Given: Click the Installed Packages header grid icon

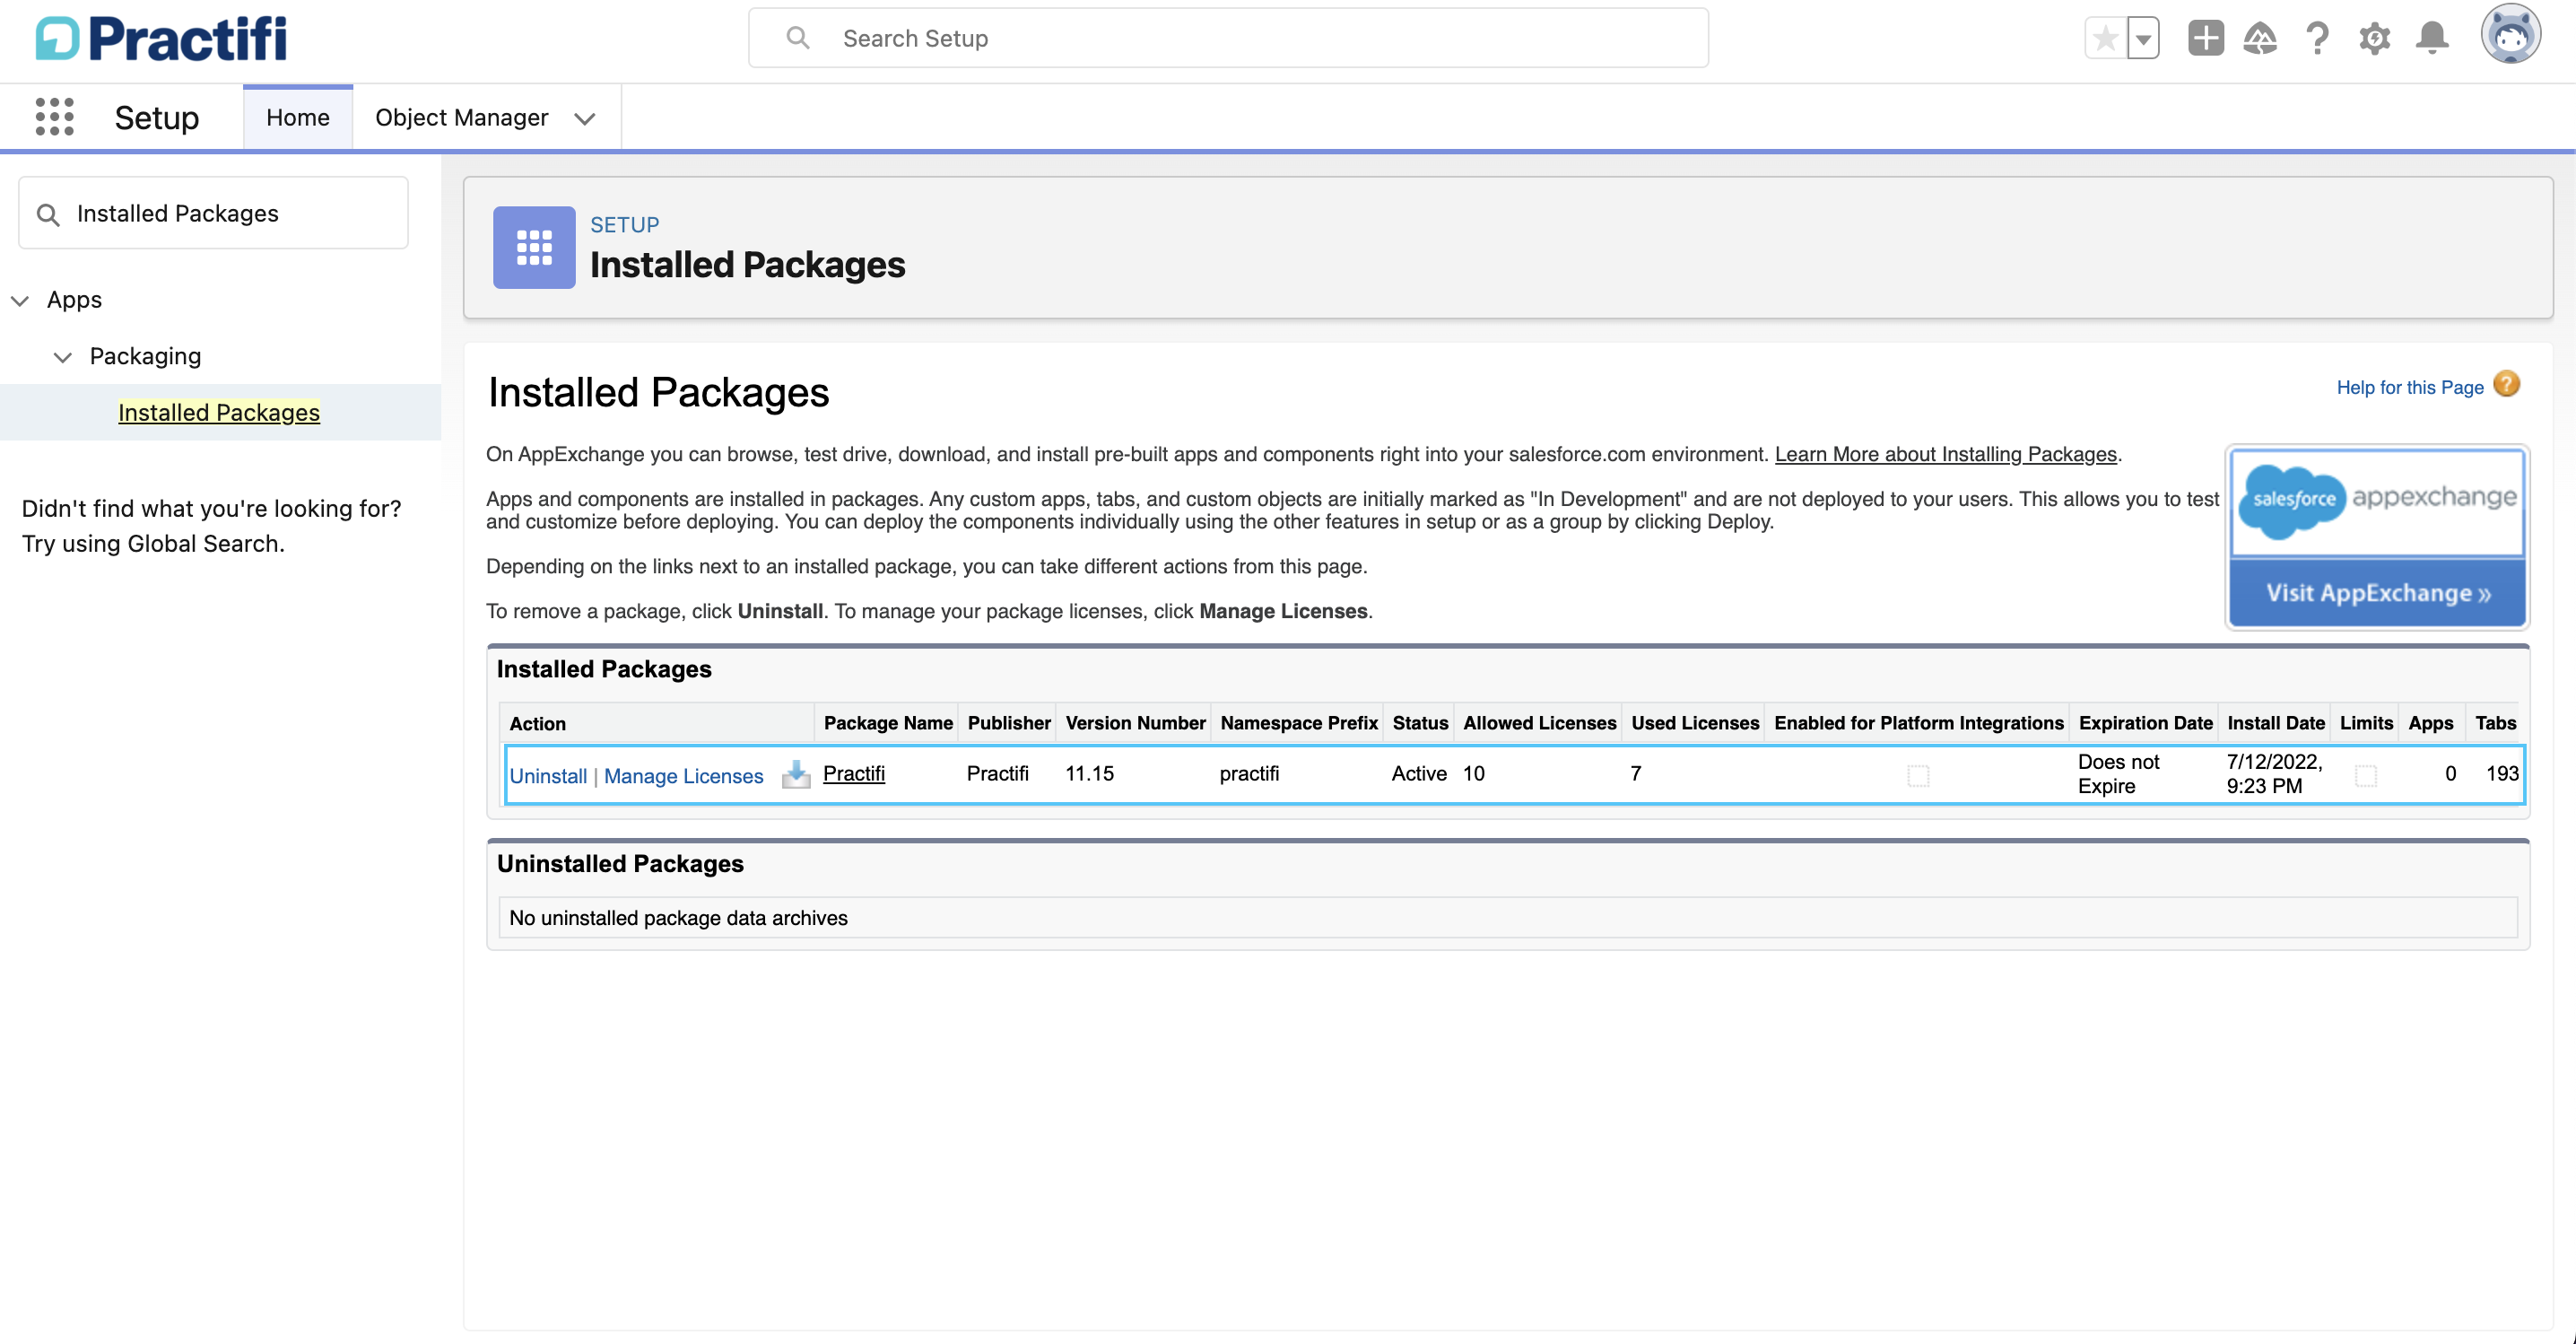Looking at the screenshot, I should (534, 247).
